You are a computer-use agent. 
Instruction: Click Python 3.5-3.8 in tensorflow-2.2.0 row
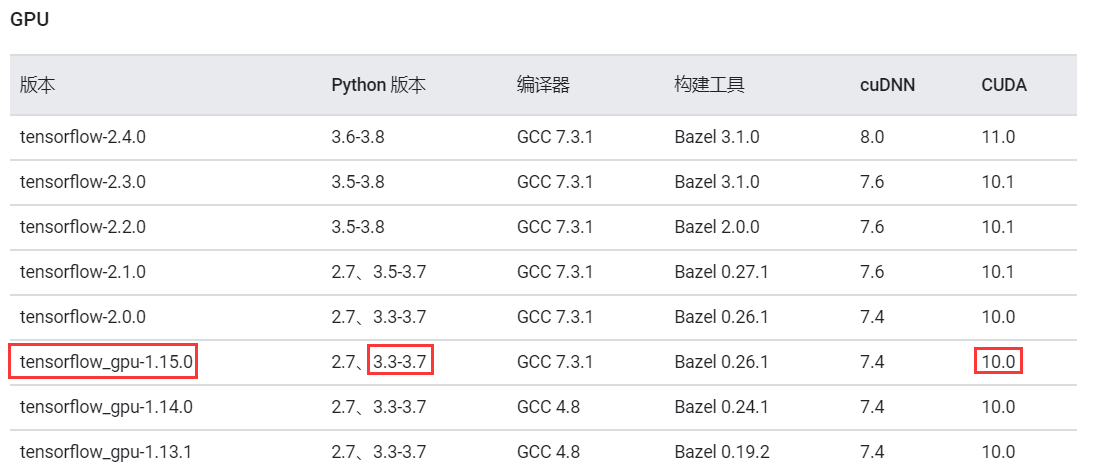point(358,227)
